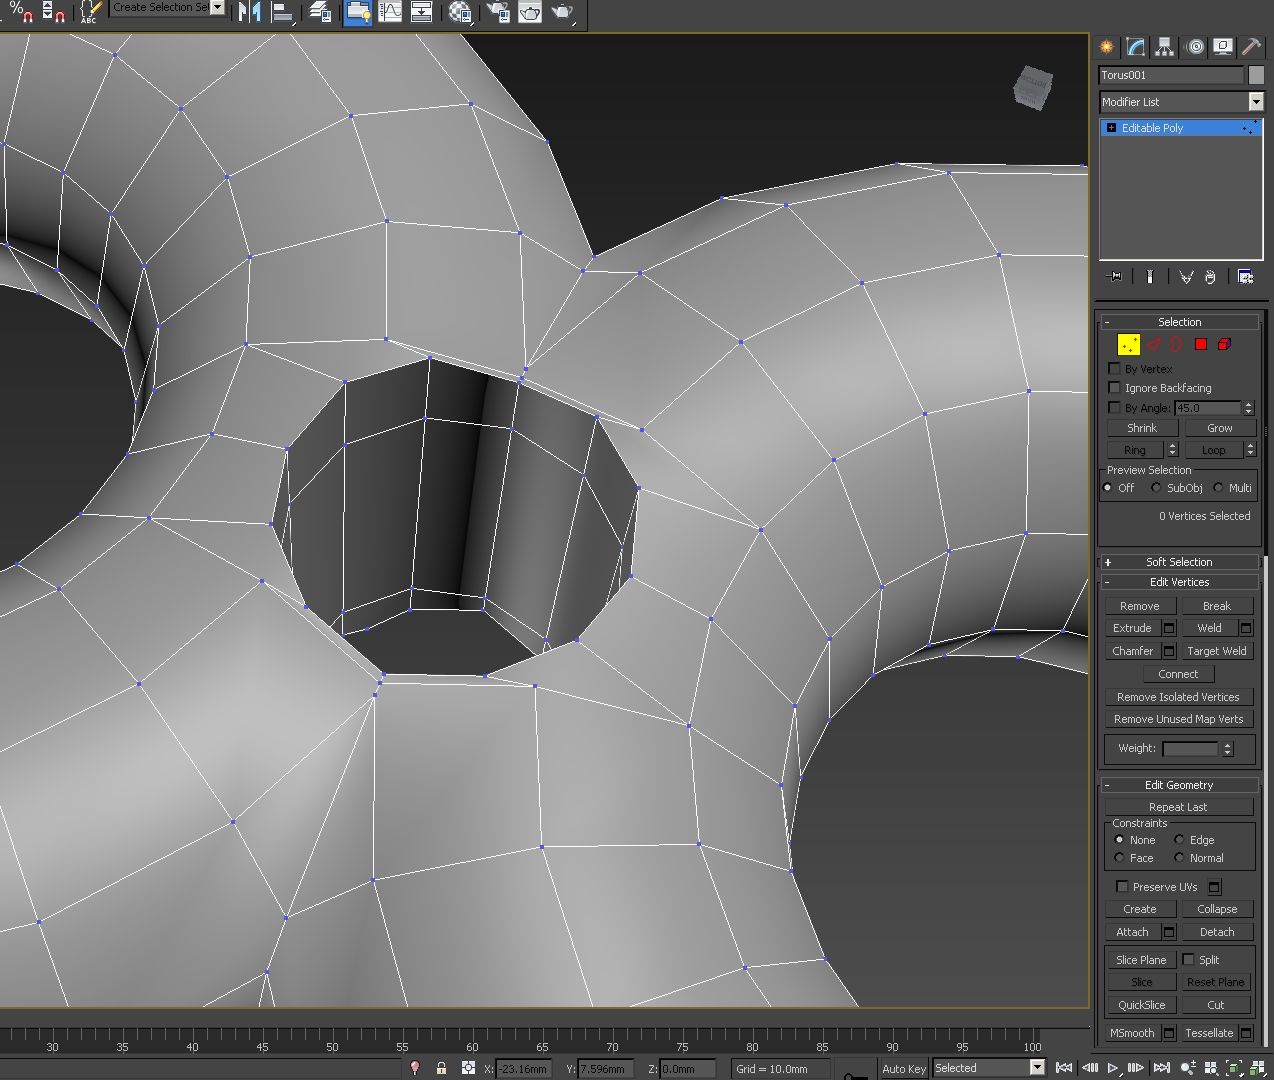1274x1080 pixels.
Task: Click the Remove Isolated Vertices button
Action: (1179, 696)
